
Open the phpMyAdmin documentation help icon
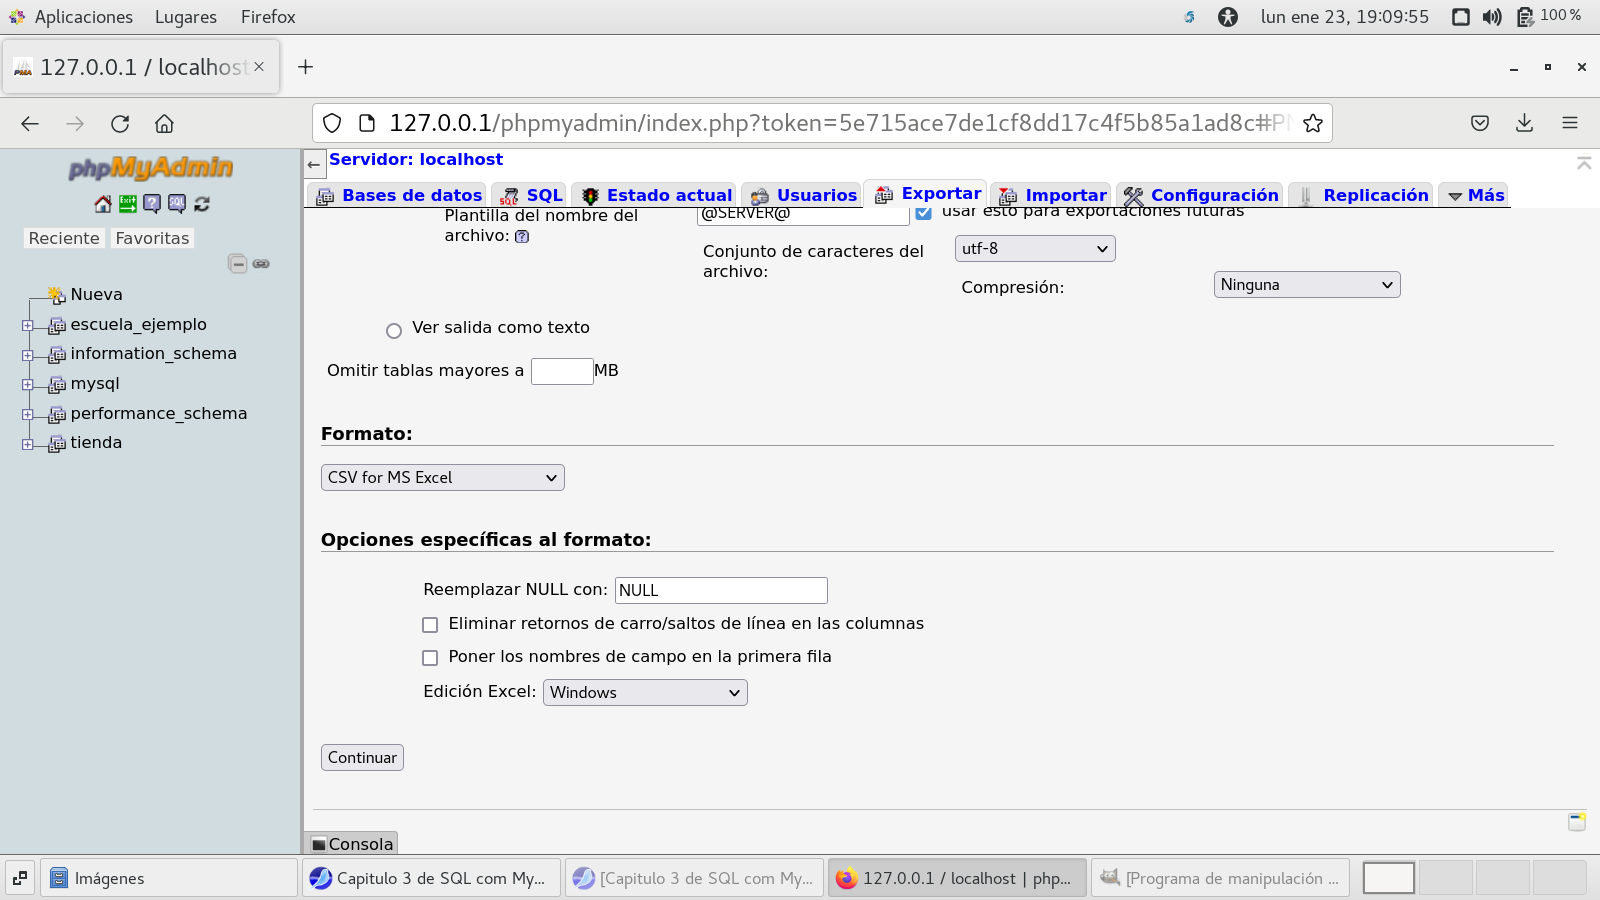tap(152, 204)
